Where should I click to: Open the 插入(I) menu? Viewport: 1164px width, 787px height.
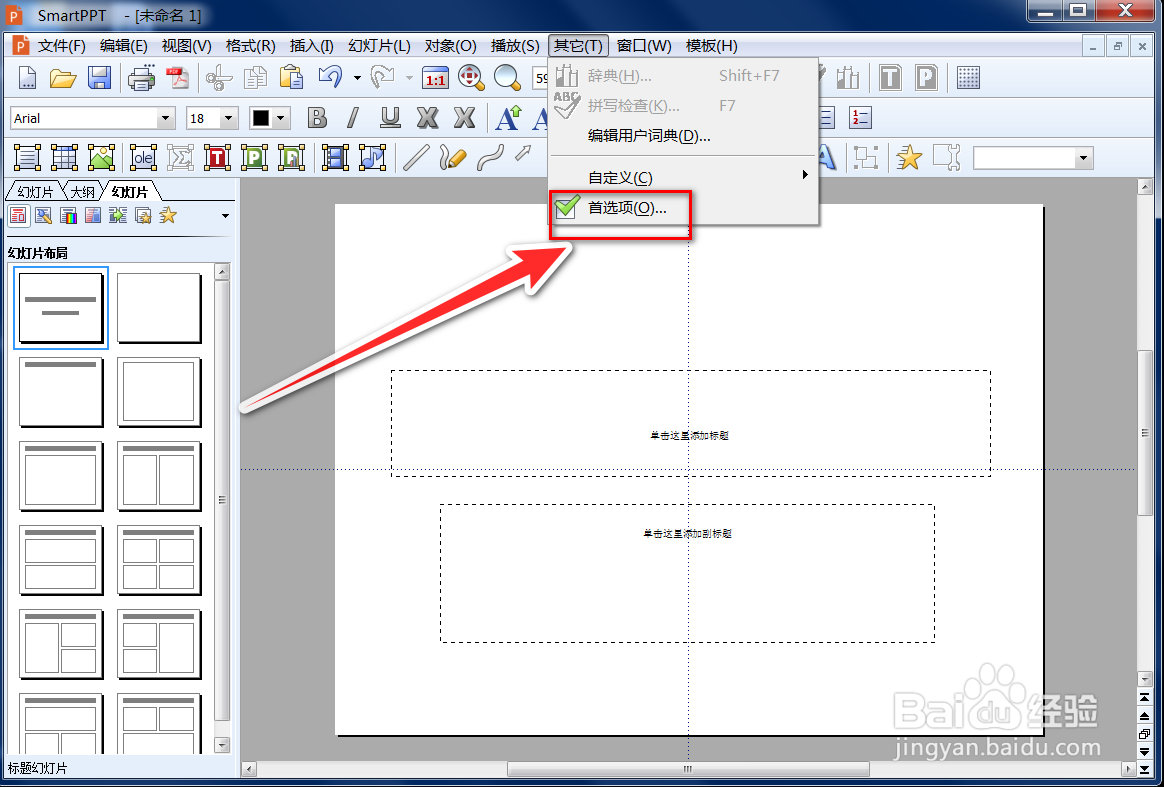point(311,46)
